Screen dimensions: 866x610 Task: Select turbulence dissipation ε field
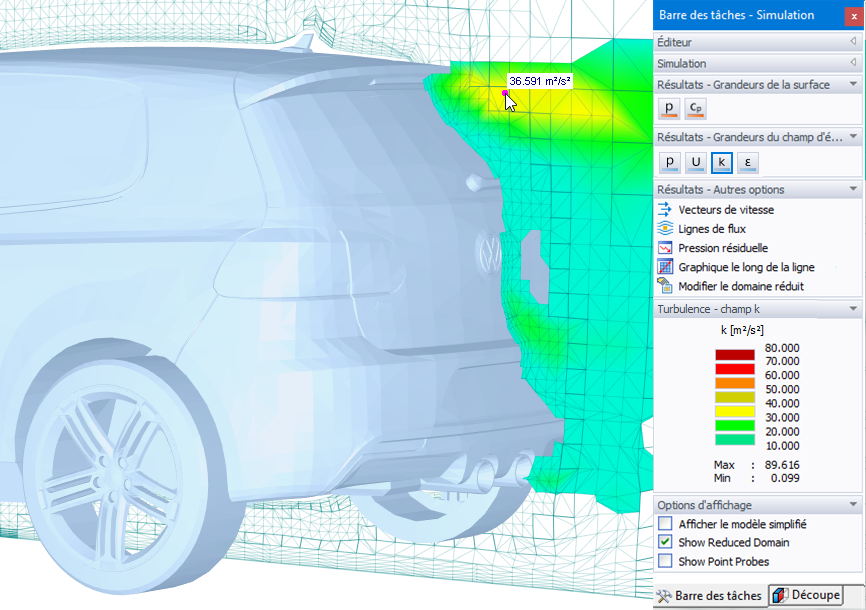pos(748,162)
